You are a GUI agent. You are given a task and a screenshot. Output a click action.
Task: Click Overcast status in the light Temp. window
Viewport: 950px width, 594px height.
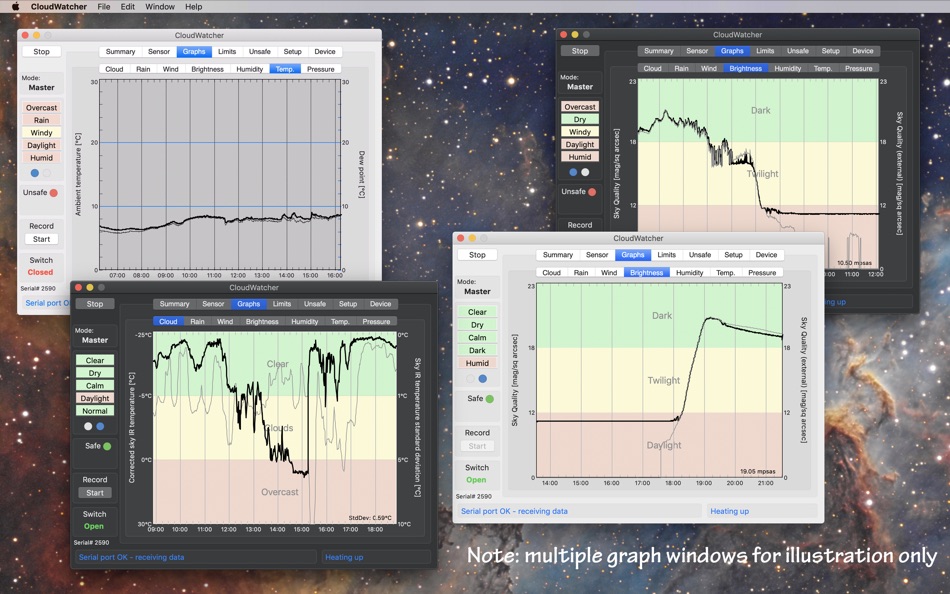[x=41, y=108]
